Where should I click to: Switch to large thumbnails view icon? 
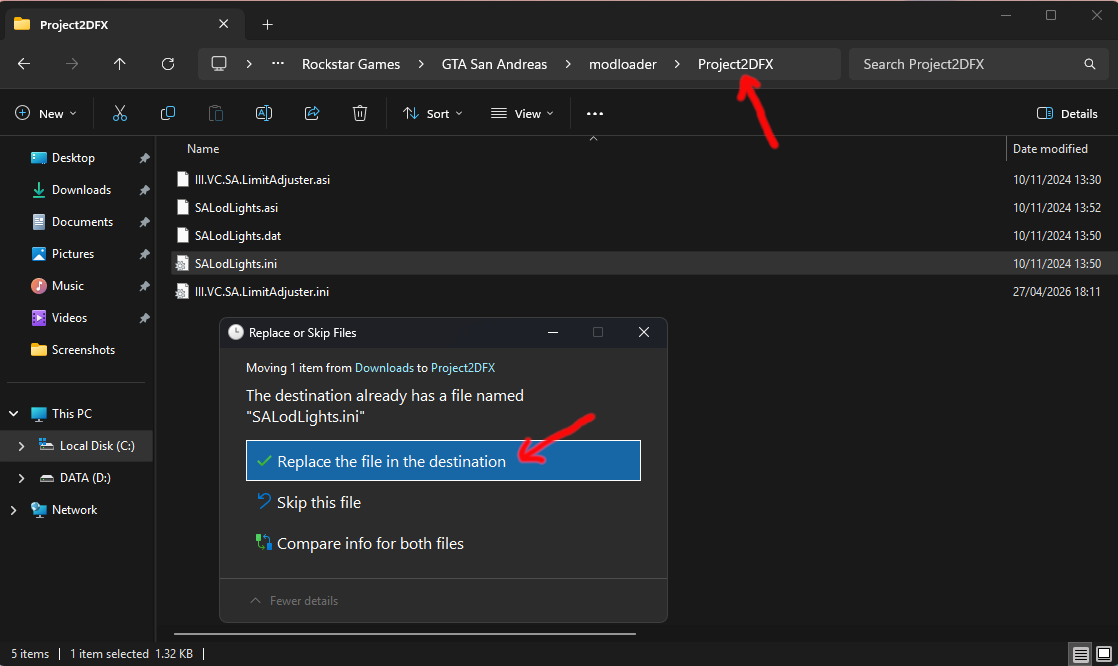[x=1103, y=654]
